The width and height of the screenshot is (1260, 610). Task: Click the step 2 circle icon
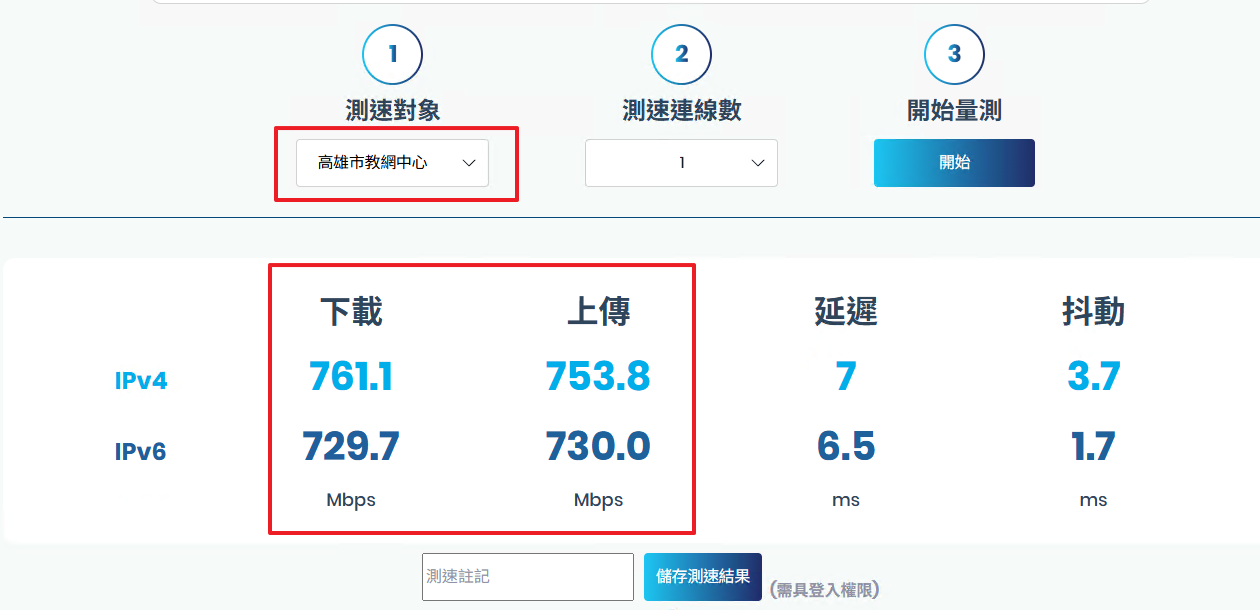click(x=681, y=54)
